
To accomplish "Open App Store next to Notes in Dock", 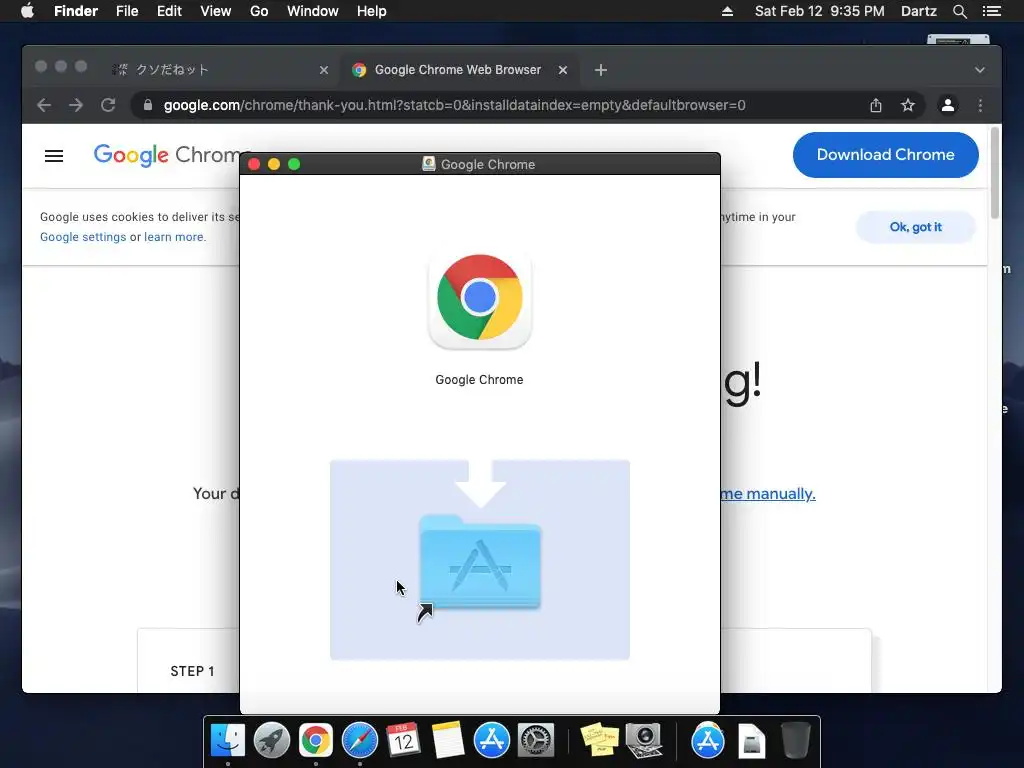I will tap(492, 741).
